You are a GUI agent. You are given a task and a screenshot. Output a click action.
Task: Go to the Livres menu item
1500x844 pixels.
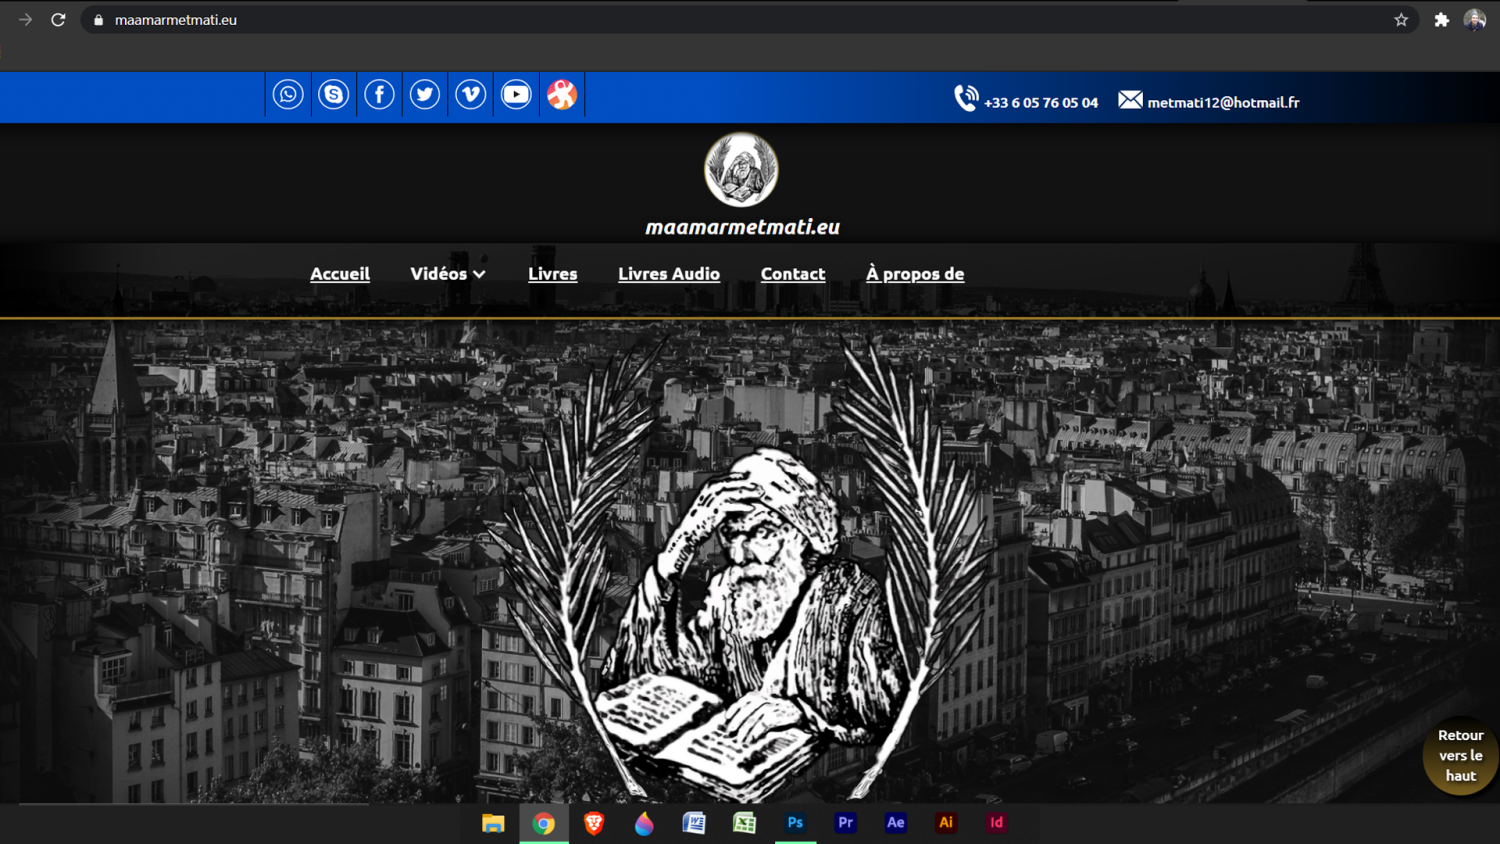tap(553, 273)
